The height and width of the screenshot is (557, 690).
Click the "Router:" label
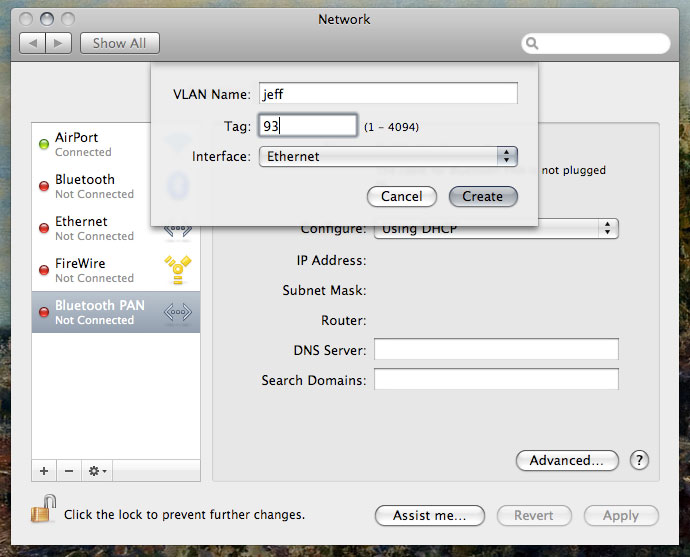(x=344, y=320)
